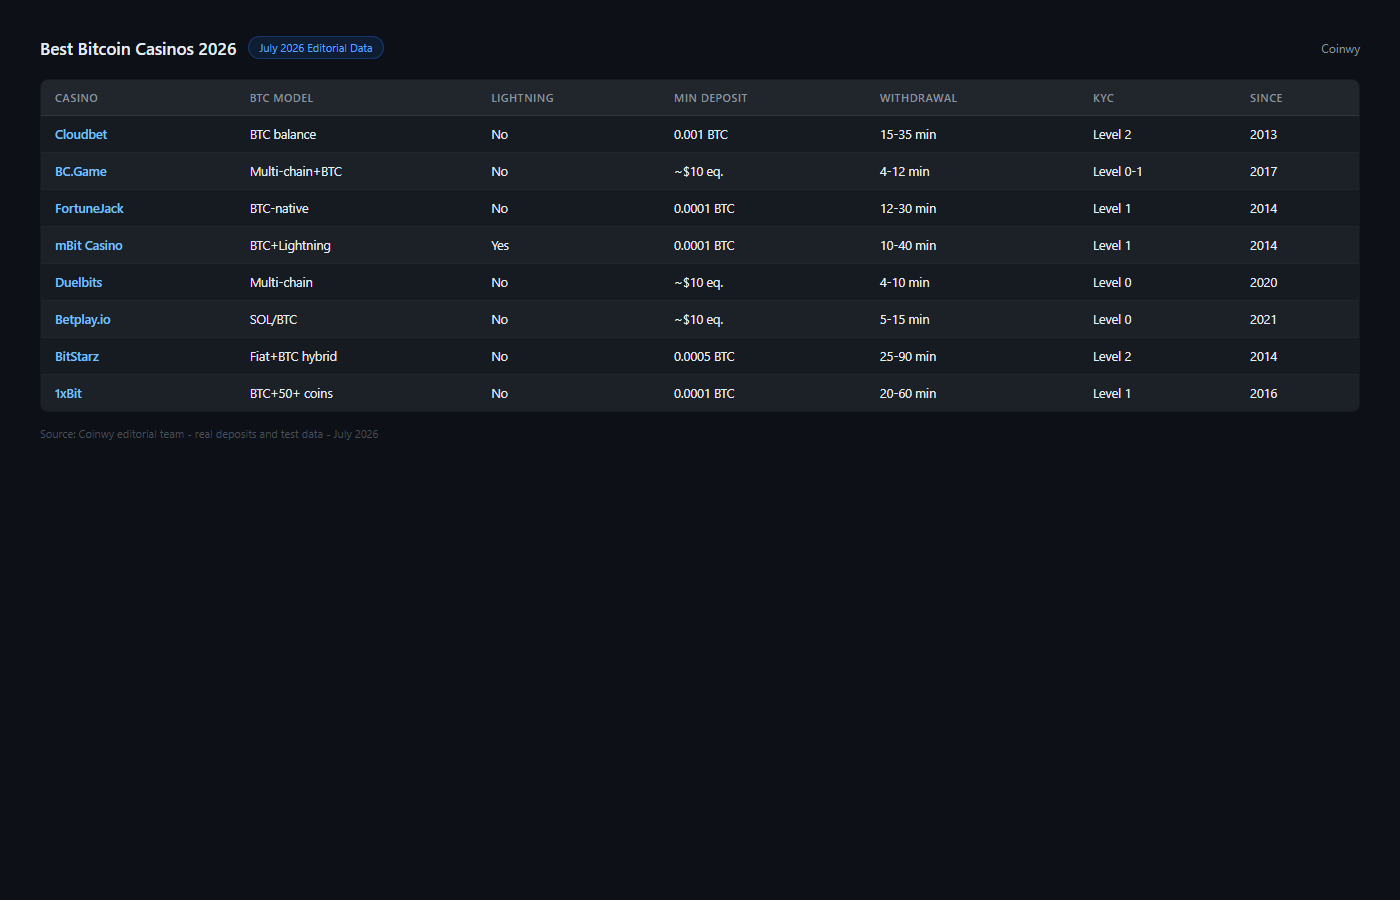Click the CASINO column header
This screenshot has height=900, width=1400.
click(76, 98)
